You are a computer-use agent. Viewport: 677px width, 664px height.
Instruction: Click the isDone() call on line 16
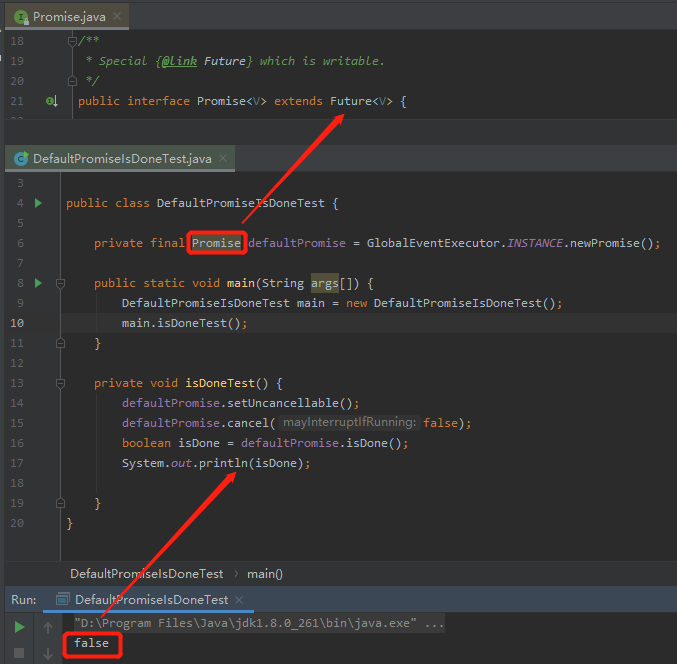pos(374,443)
